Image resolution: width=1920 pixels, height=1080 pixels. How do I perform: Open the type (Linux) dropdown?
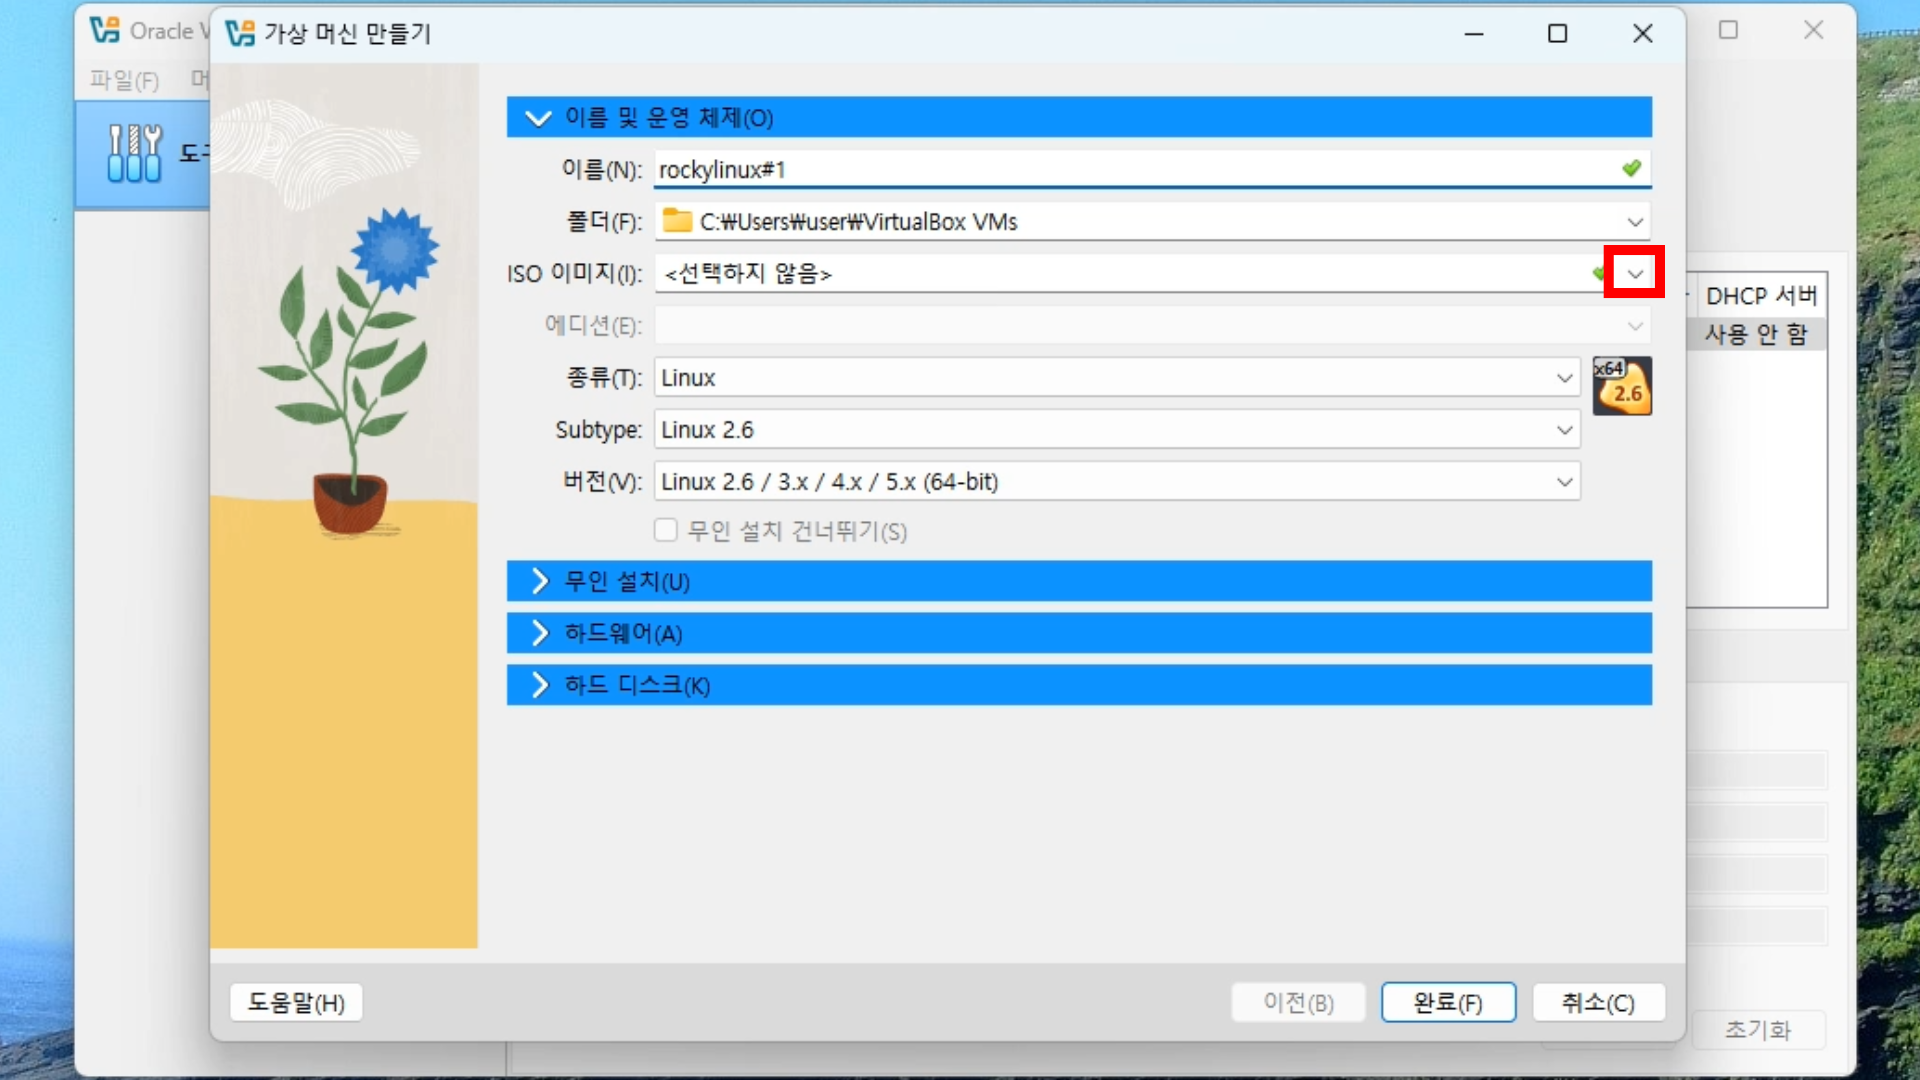point(1564,378)
